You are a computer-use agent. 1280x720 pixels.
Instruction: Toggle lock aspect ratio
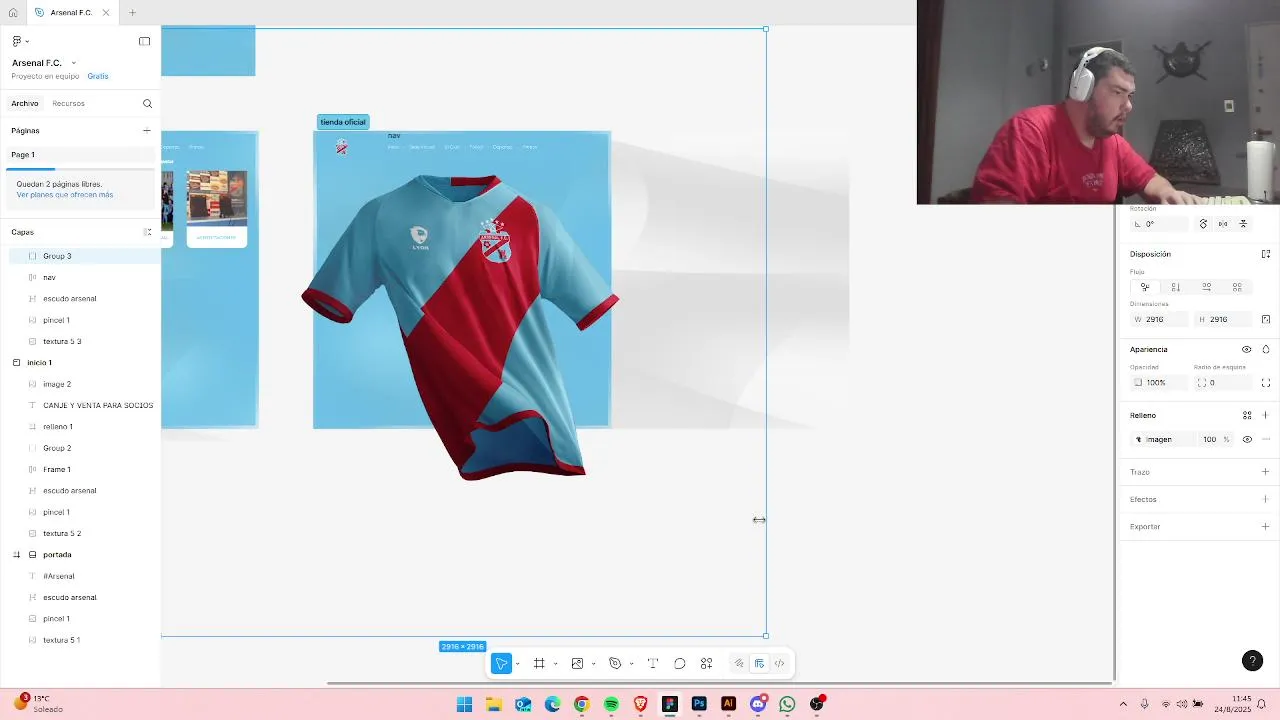pyautogui.click(x=1265, y=319)
